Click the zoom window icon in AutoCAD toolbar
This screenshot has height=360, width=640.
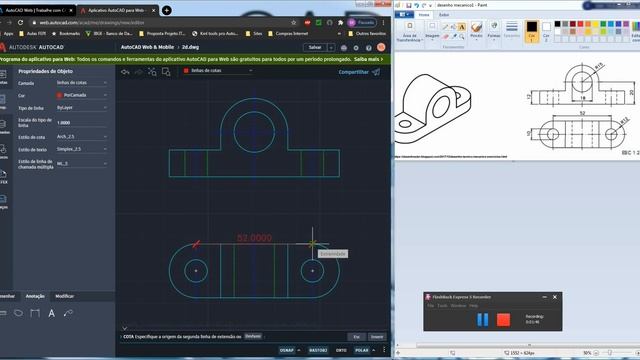[x=166, y=72]
